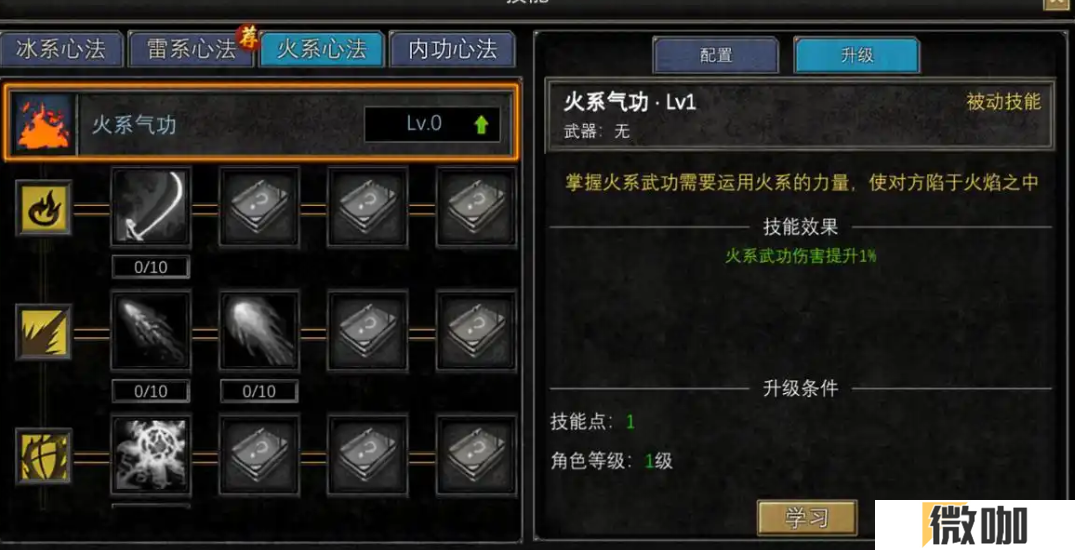The width and height of the screenshot is (1075, 550).
Task: Click last locked book in shield row
Action: tap(476, 455)
